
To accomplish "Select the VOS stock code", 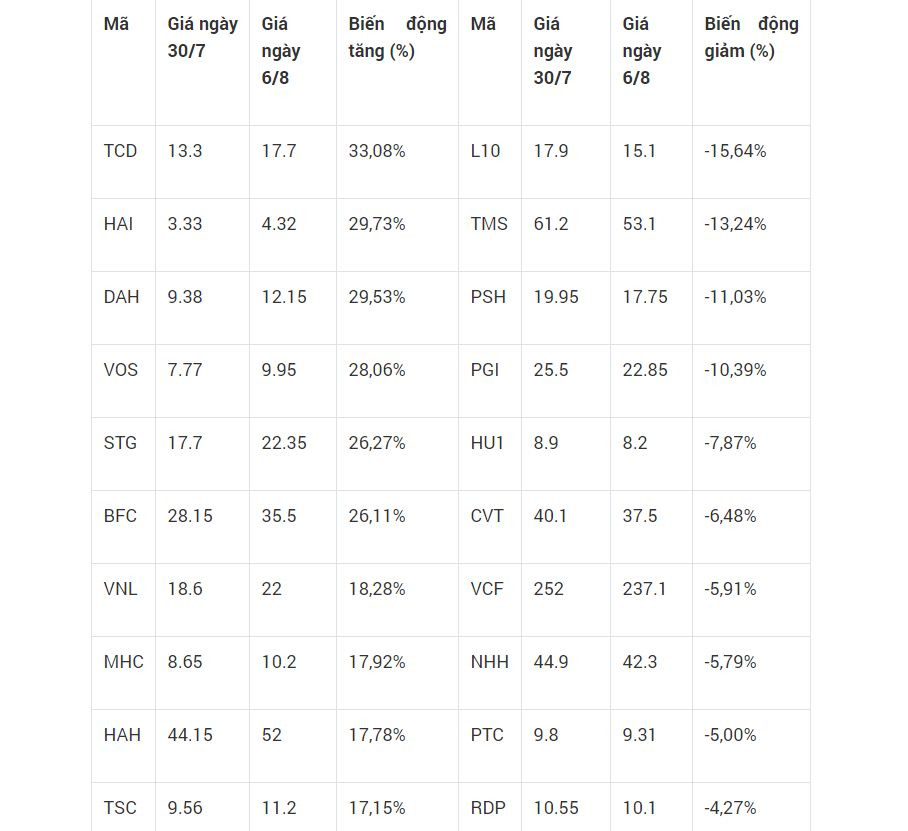I will pos(121,370).
